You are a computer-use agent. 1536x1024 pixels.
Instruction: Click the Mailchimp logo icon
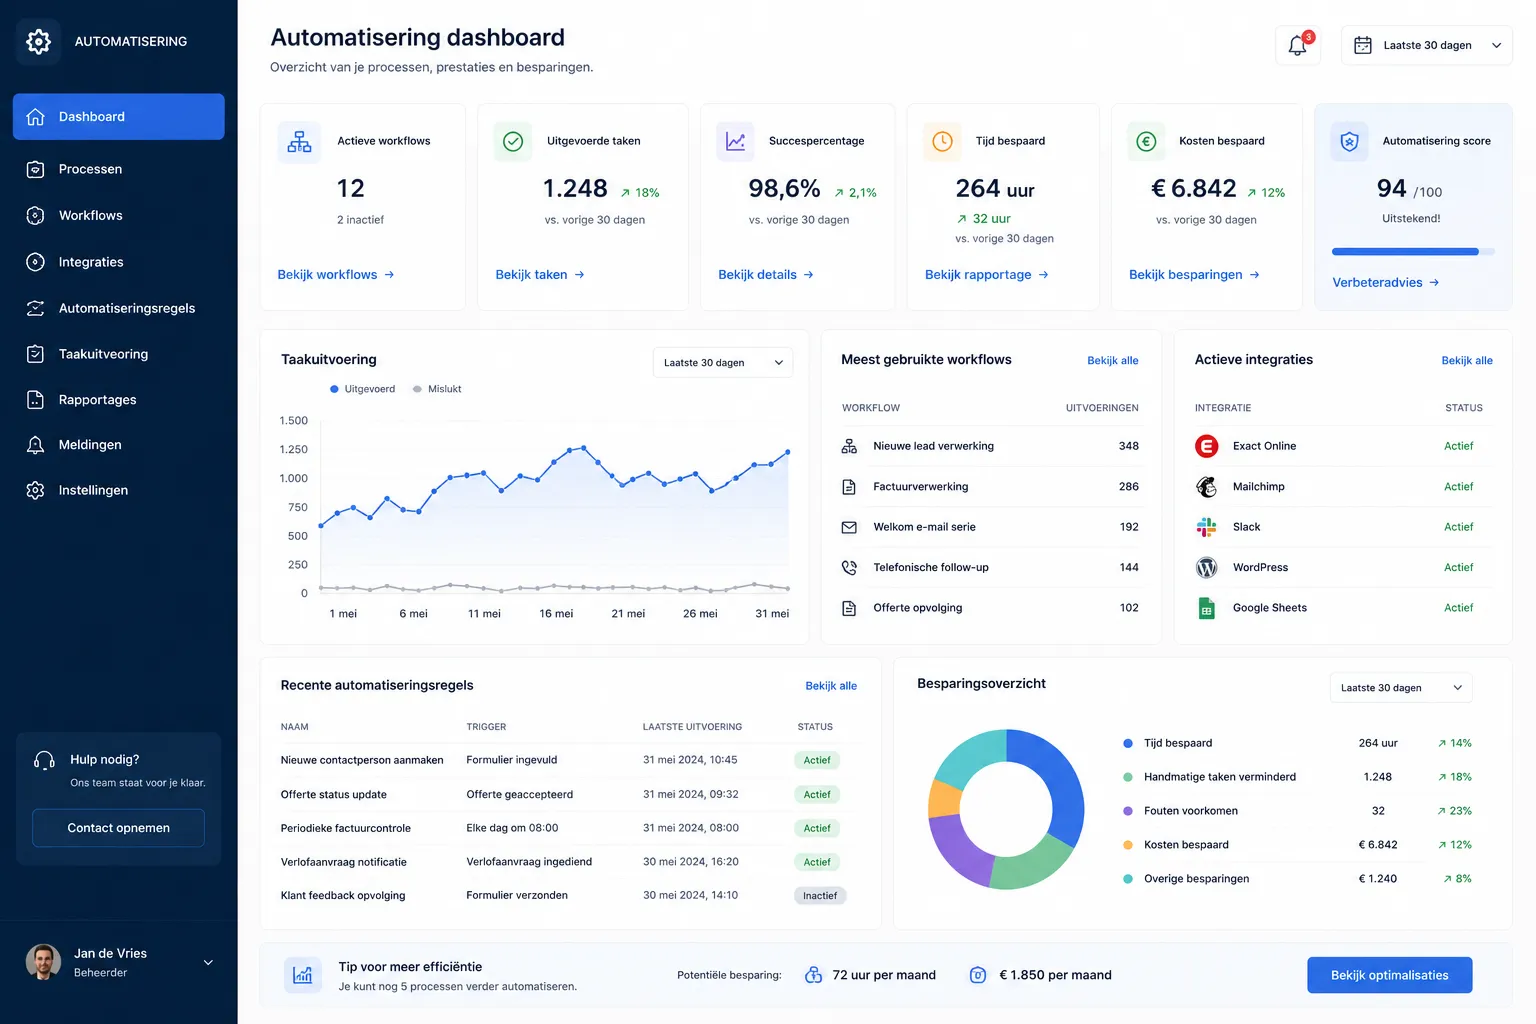pyautogui.click(x=1207, y=487)
